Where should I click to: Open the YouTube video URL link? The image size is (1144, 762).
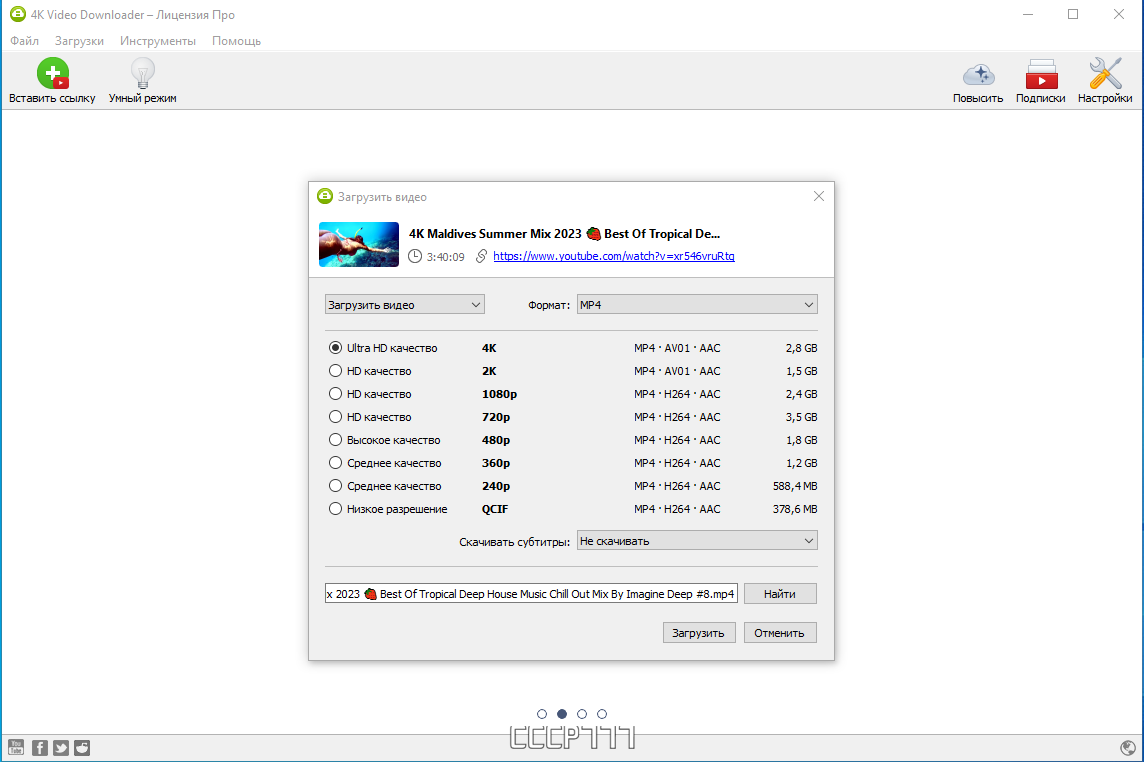pyautogui.click(x=614, y=256)
